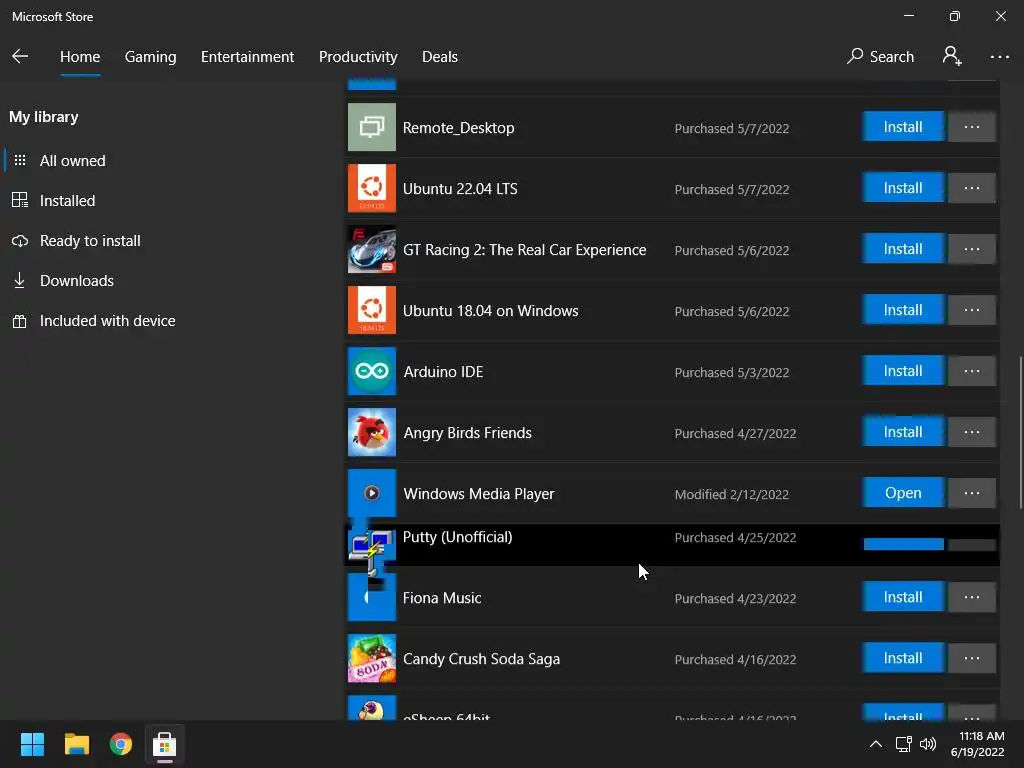Expand more options for Remote_Desktop

[x=972, y=127]
